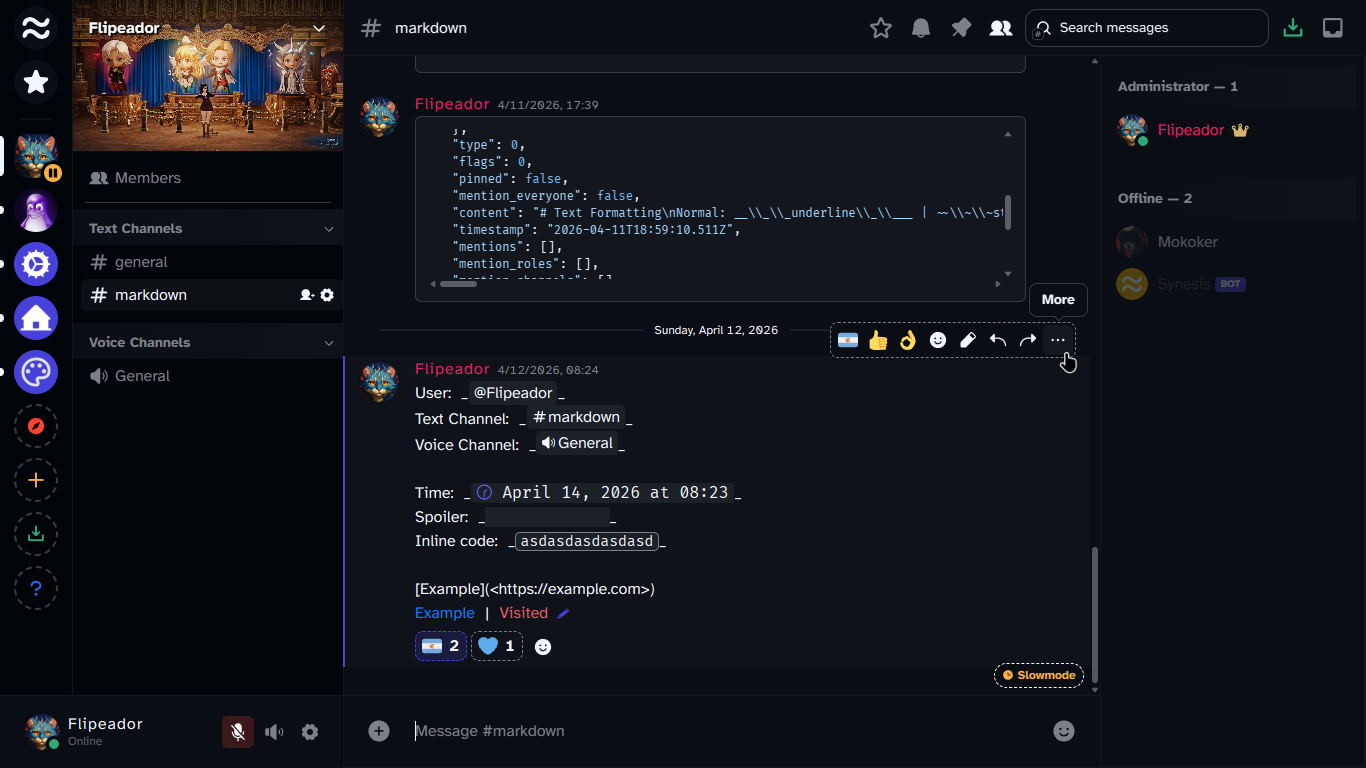Open the home wave logo icon

point(36,28)
